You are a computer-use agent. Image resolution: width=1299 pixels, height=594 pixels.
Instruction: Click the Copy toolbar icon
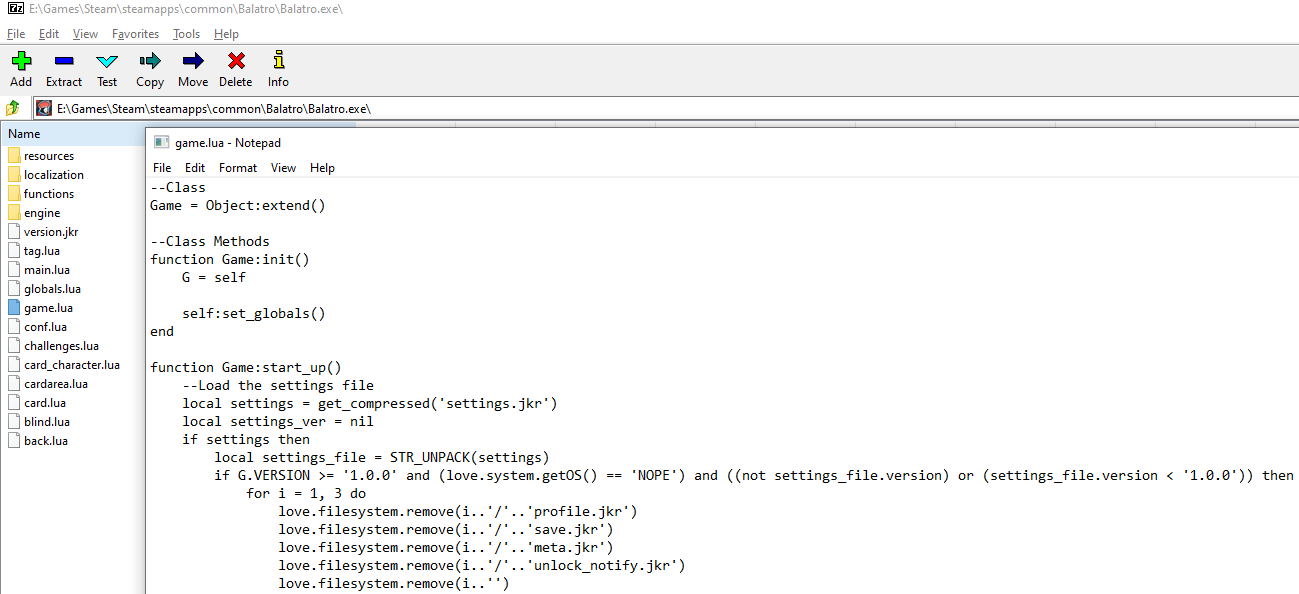[x=150, y=62]
